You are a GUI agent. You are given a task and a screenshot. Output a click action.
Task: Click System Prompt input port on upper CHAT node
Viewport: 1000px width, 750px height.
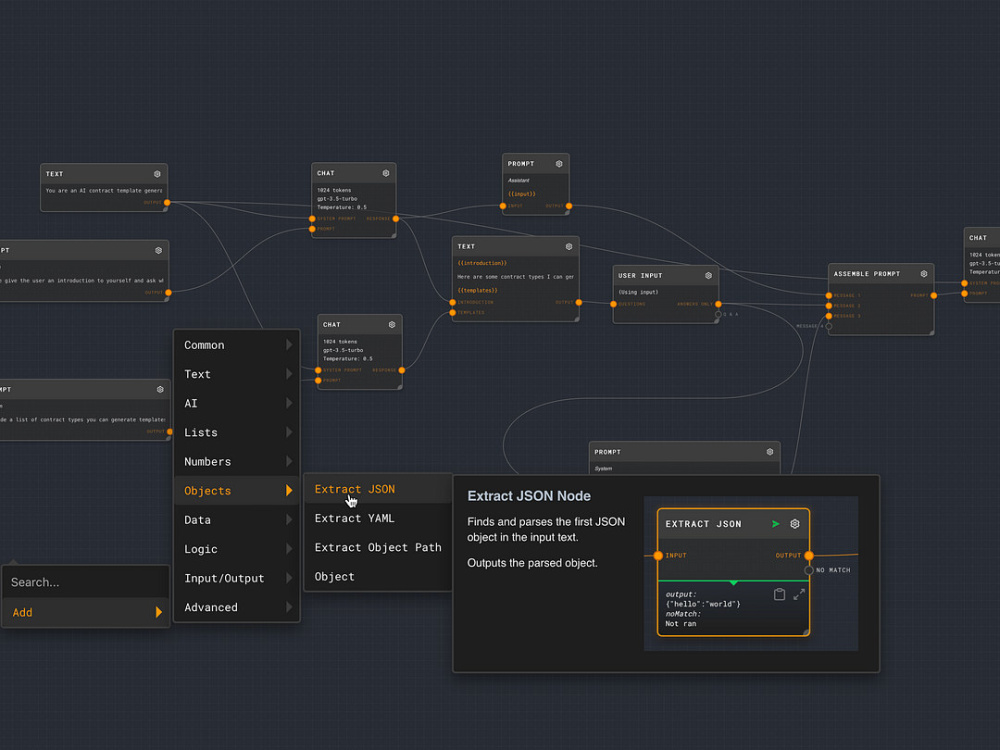pos(312,219)
